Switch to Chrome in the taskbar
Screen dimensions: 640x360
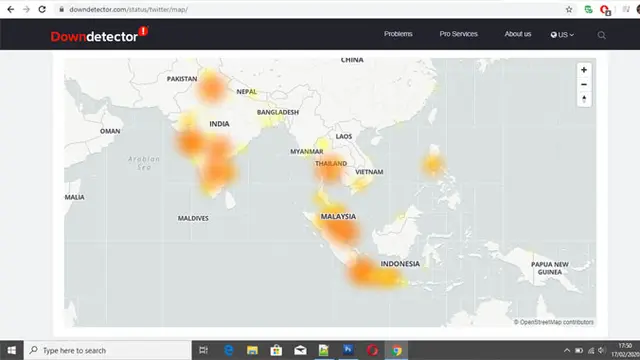tap(396, 350)
